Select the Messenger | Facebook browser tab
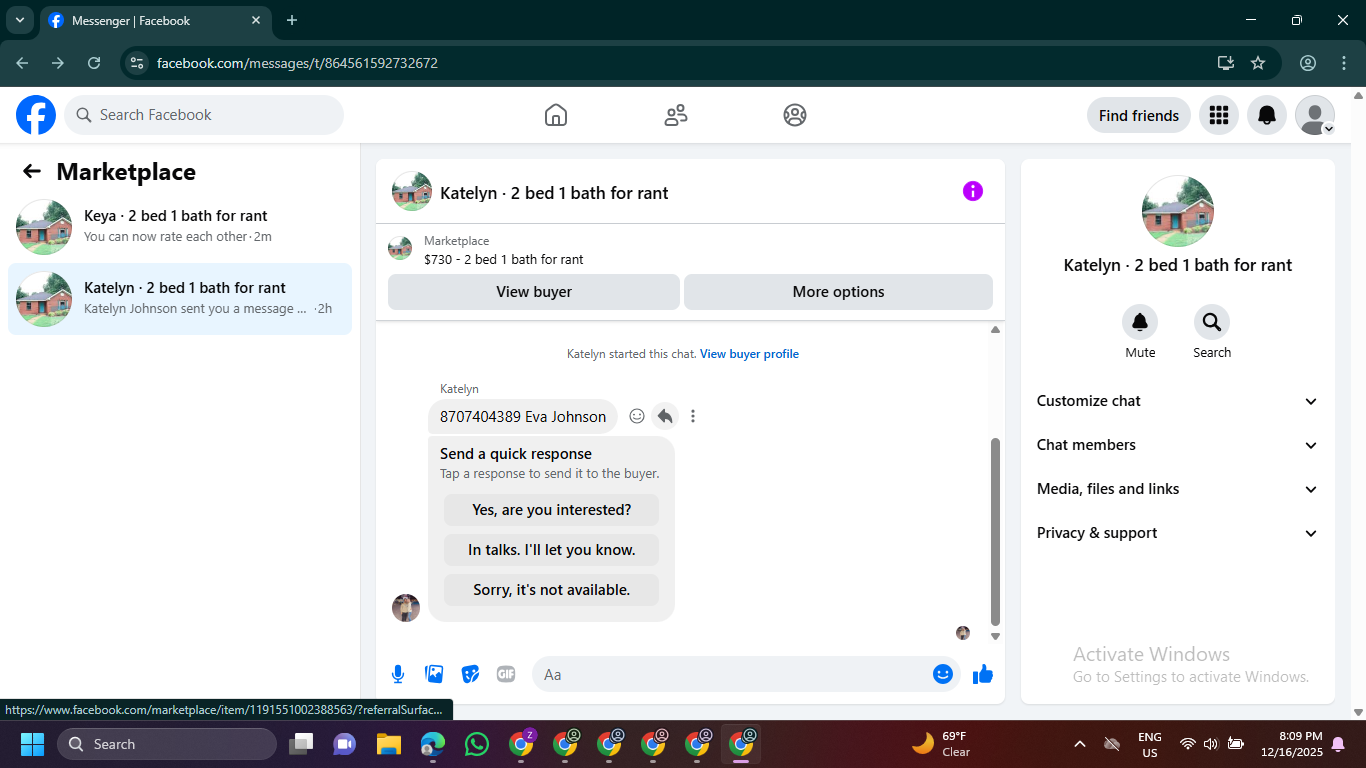The height and width of the screenshot is (768, 1366). [155, 20]
